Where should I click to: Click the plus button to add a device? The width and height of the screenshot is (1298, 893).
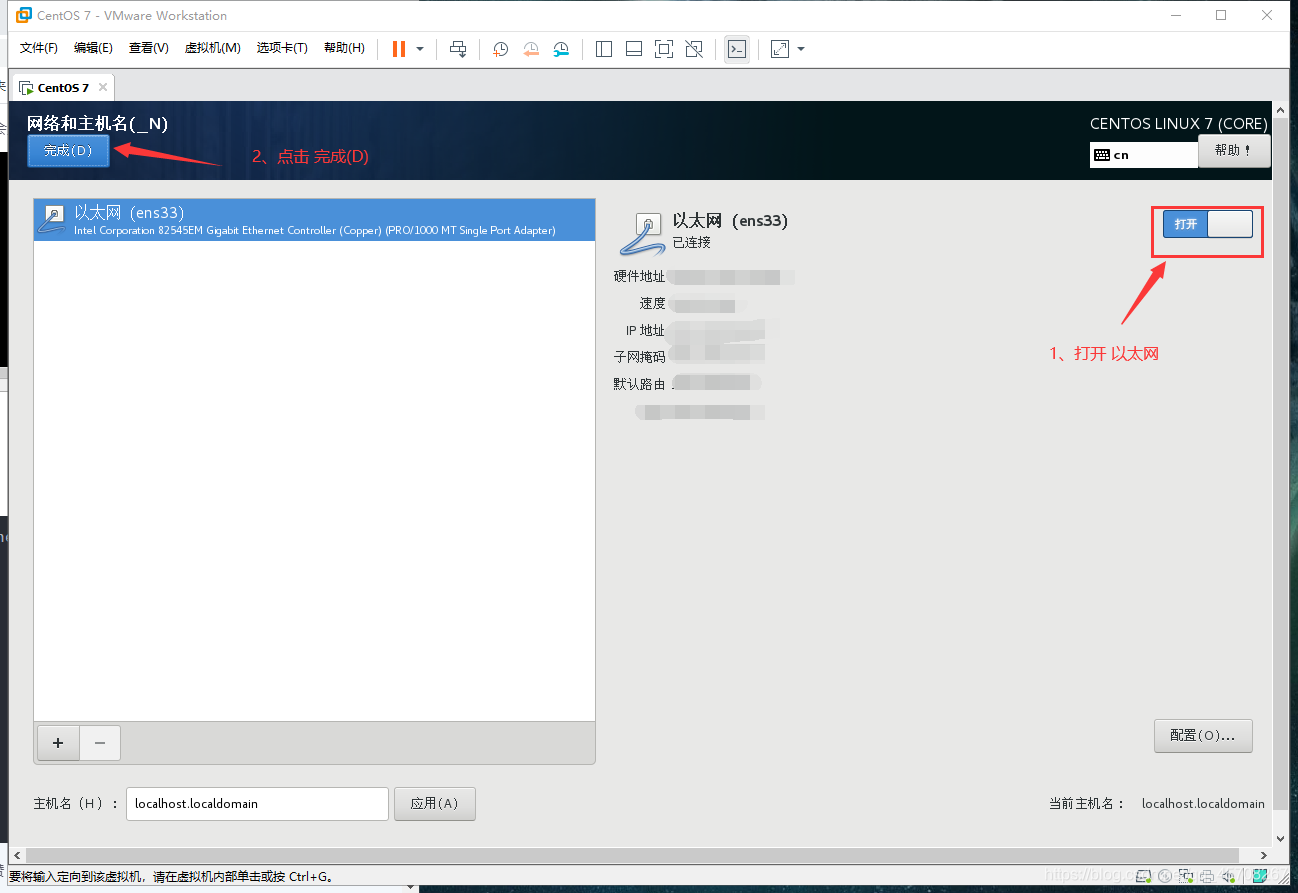(58, 743)
